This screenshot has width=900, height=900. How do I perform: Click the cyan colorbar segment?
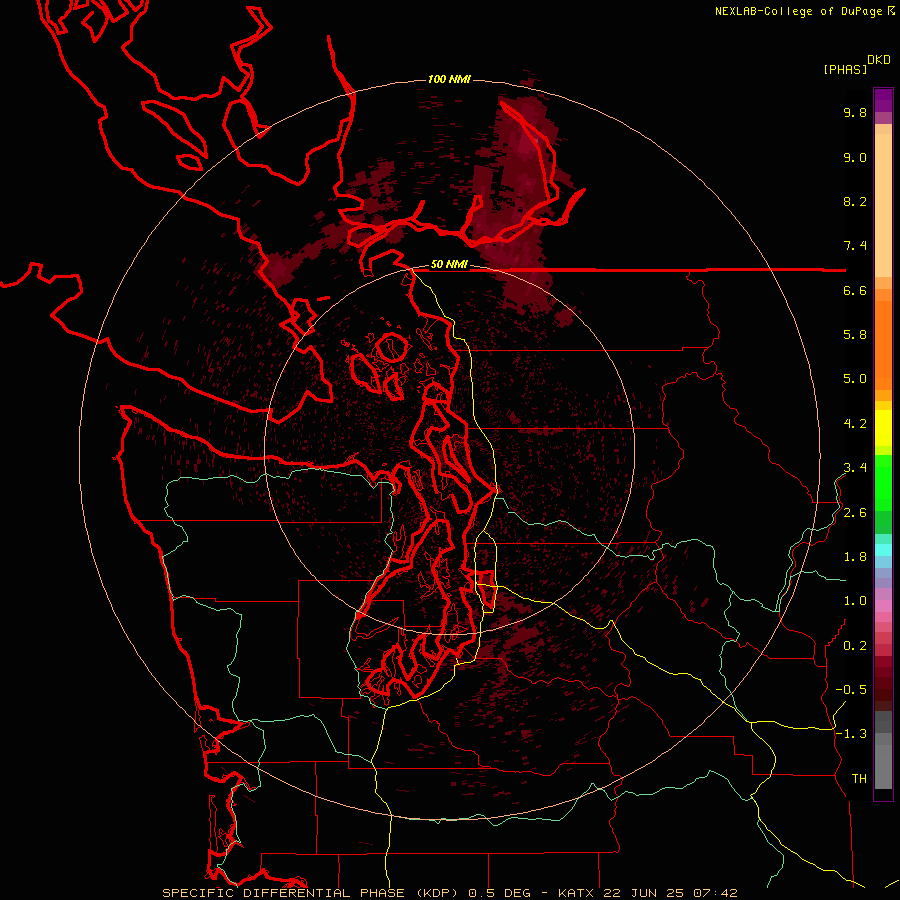coord(883,550)
